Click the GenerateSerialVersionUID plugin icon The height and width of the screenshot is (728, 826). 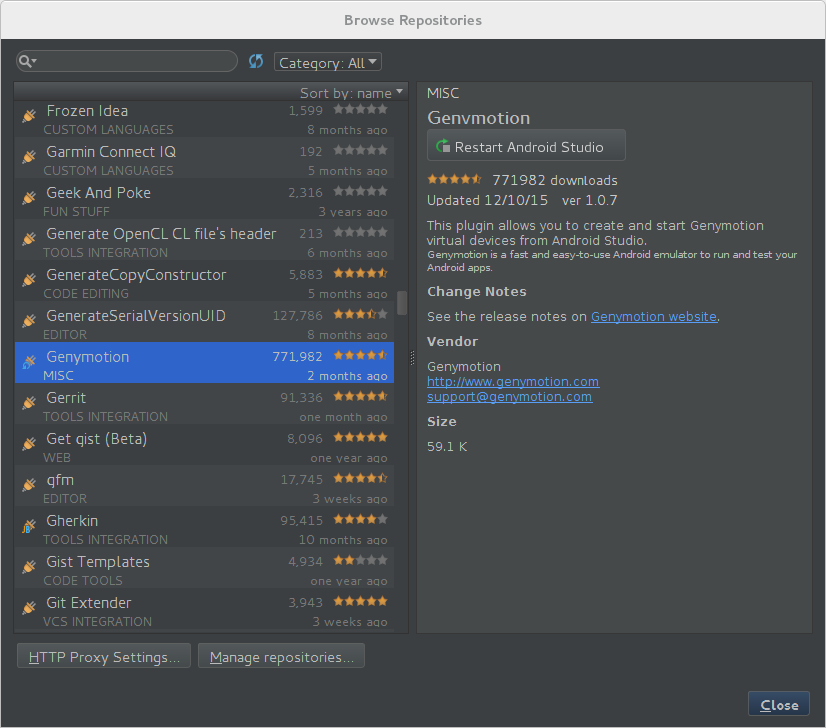pos(29,320)
